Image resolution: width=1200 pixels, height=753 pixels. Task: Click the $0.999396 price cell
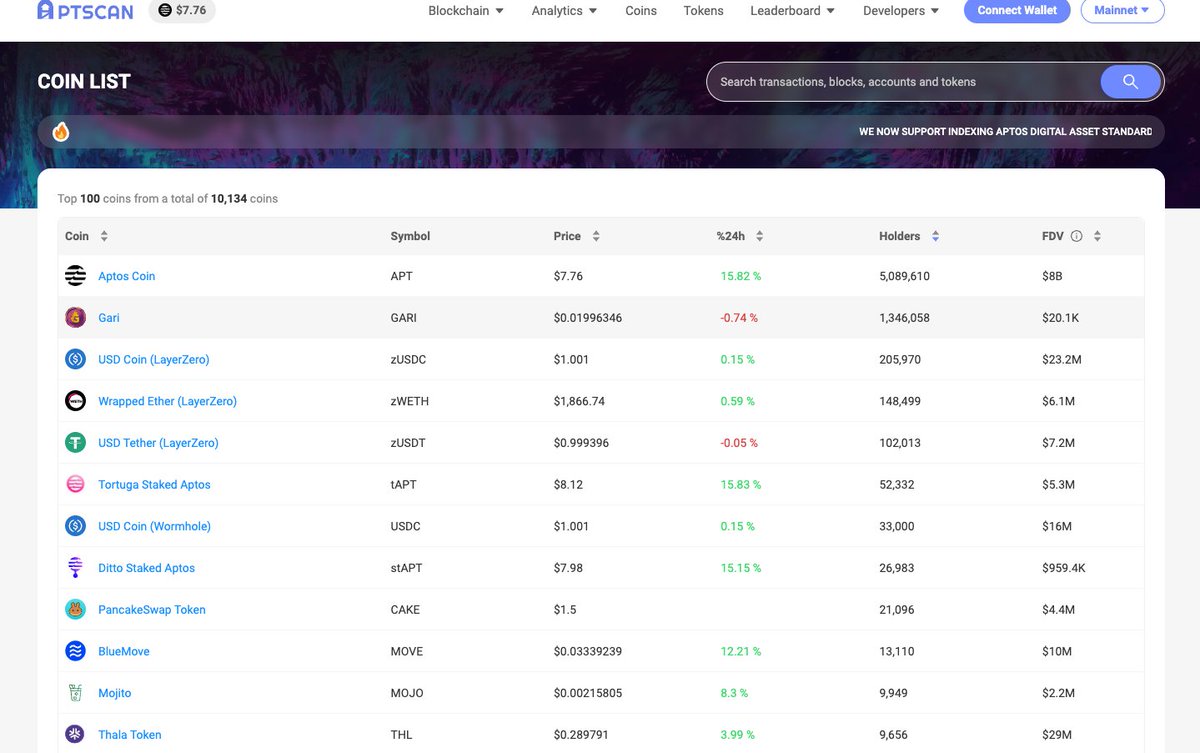(581, 443)
